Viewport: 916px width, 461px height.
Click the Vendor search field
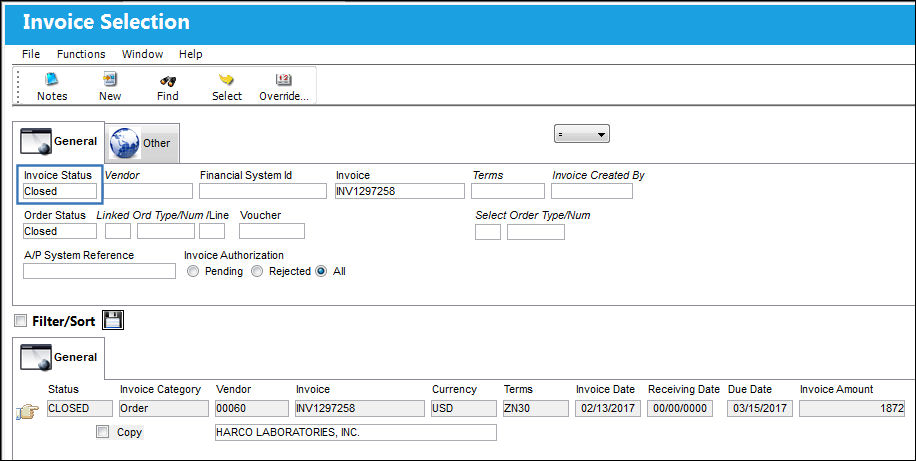(x=148, y=191)
